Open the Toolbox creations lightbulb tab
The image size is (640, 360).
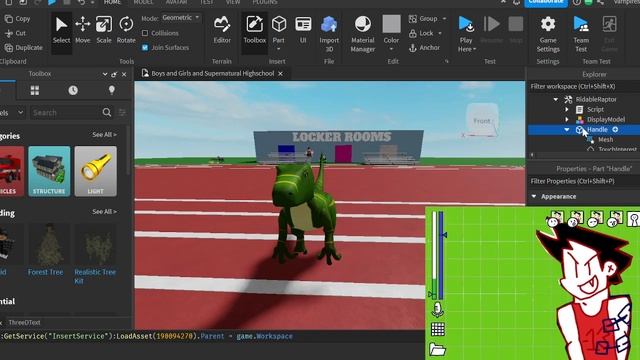click(111, 90)
